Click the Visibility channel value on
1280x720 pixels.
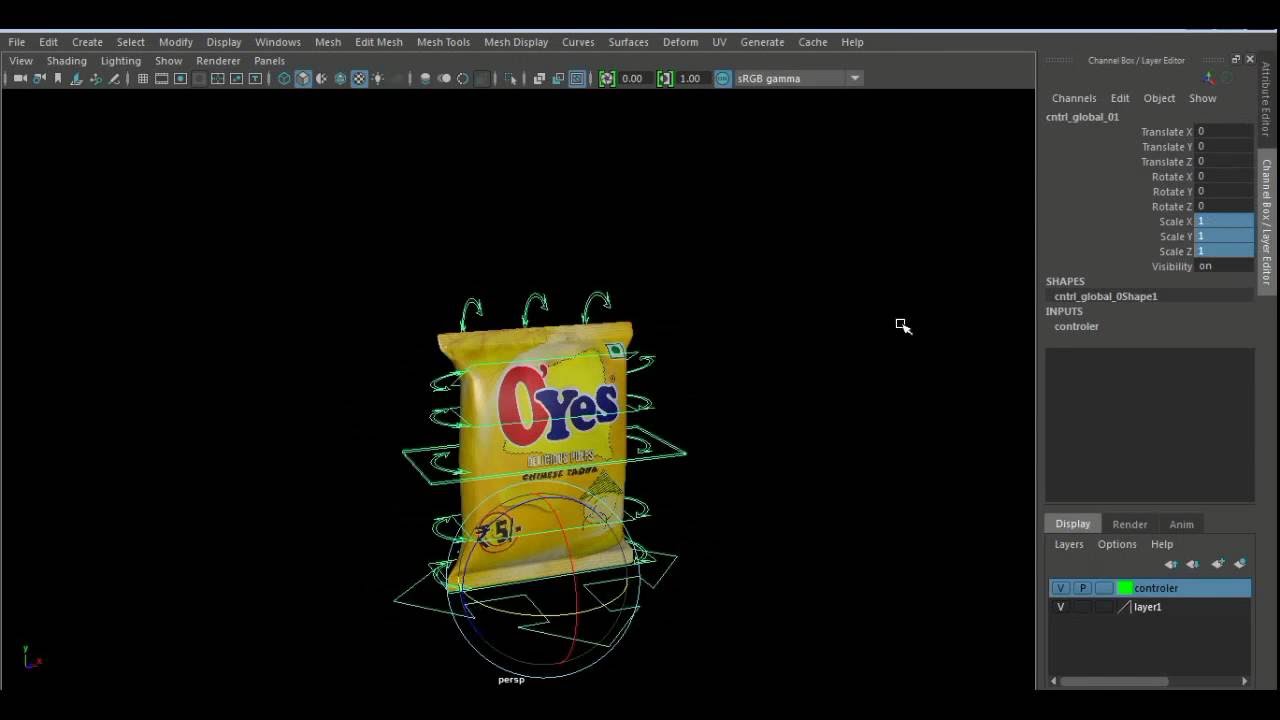pyautogui.click(x=1224, y=266)
